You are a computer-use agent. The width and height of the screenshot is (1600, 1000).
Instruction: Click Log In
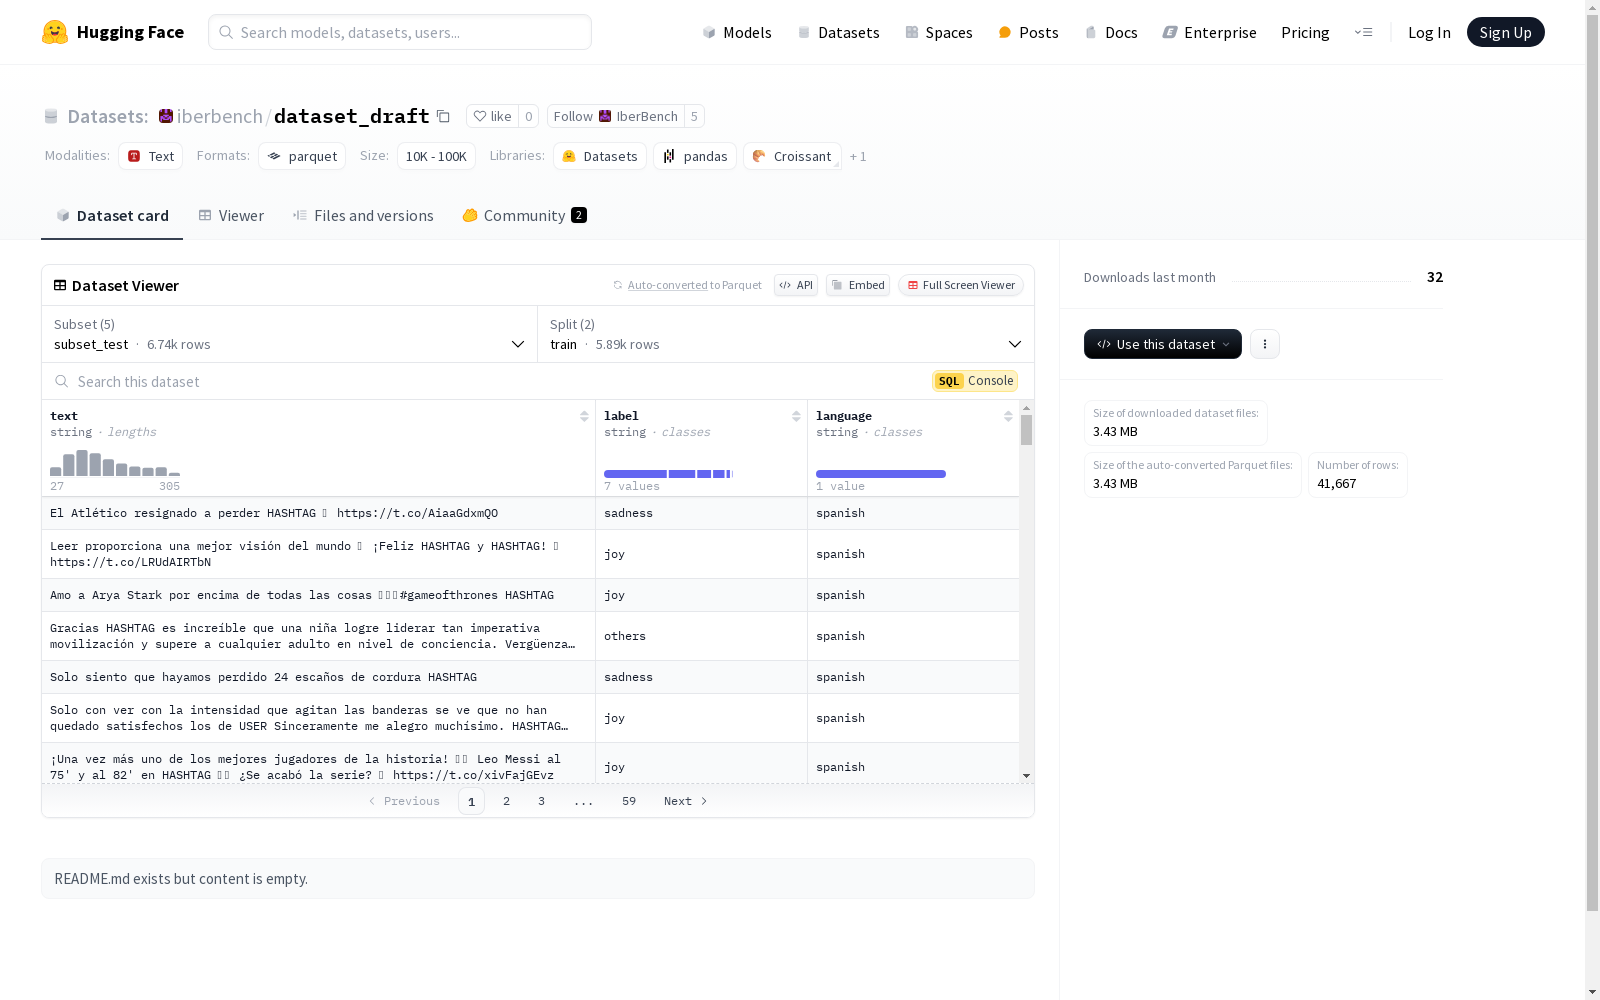pos(1429,32)
